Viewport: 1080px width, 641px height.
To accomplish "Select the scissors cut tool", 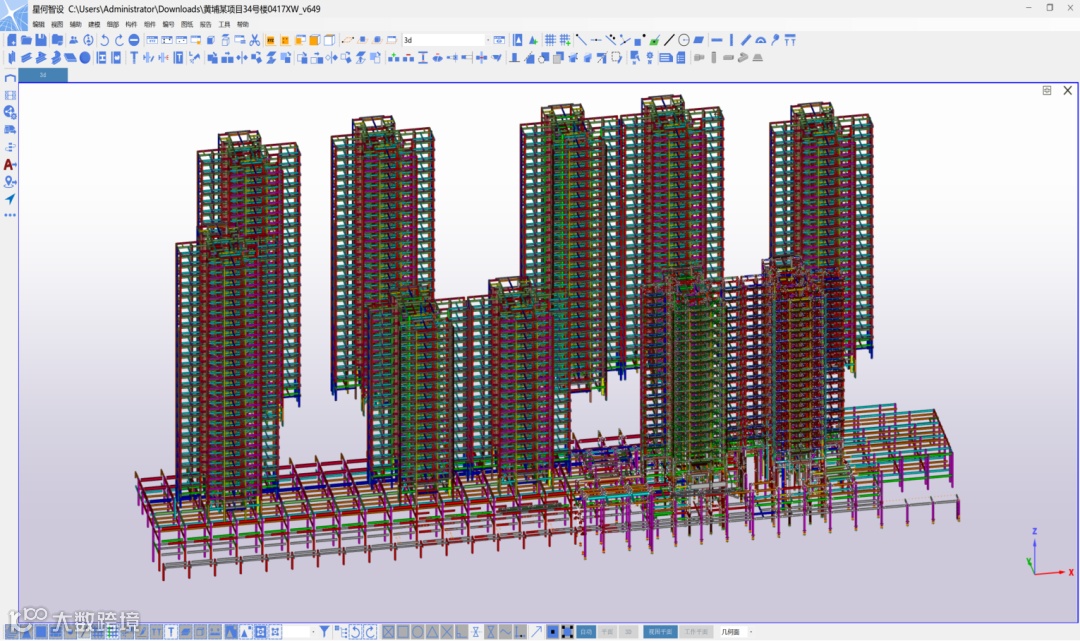I will pyautogui.click(x=255, y=40).
